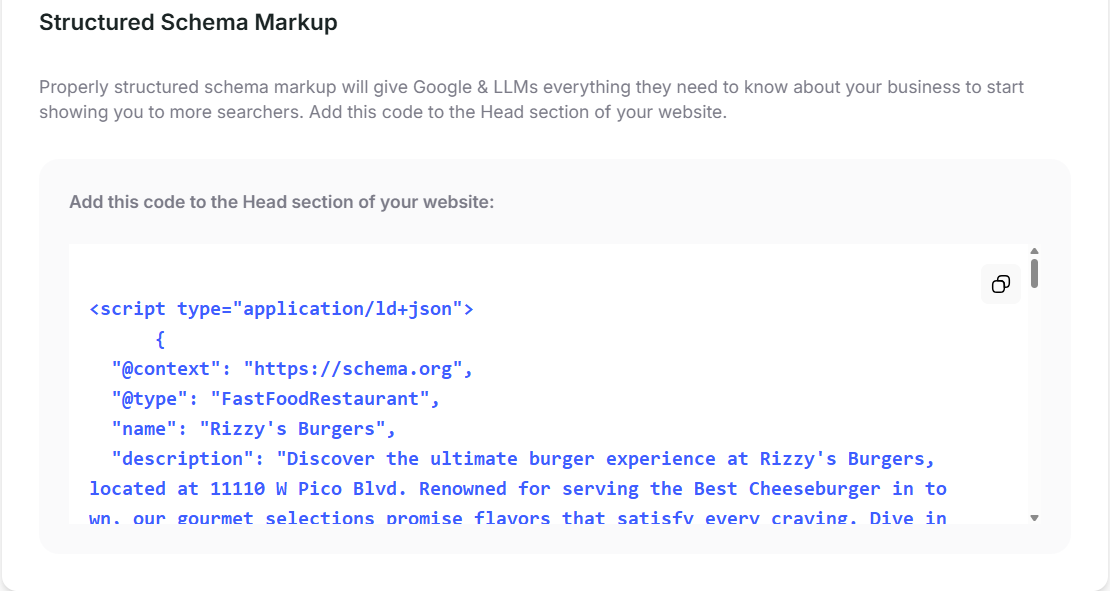Click the "@type" key in the code
Screen dimensions: 1110x591
pos(149,399)
